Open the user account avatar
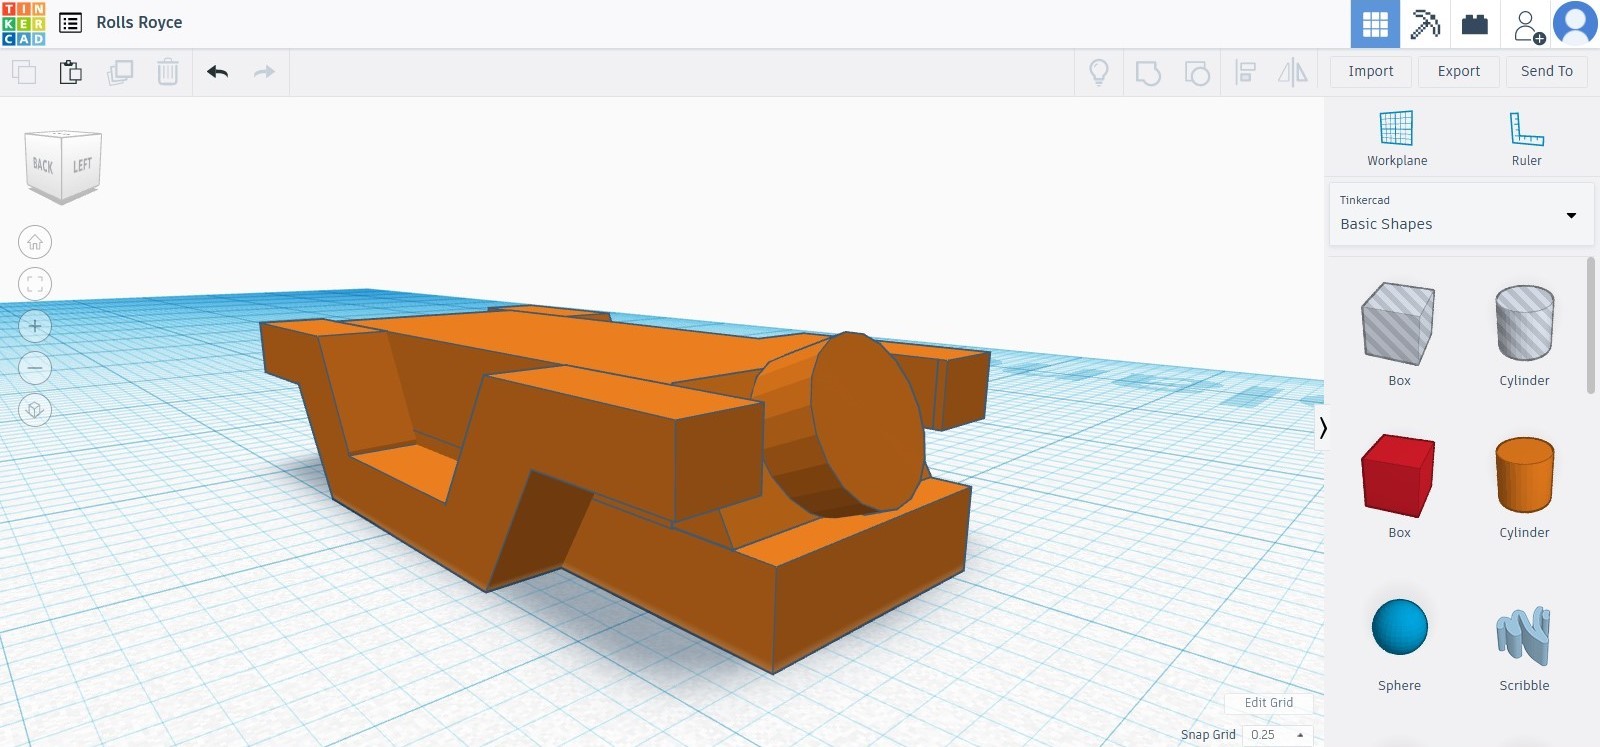Image resolution: width=1600 pixels, height=747 pixels. [1575, 24]
